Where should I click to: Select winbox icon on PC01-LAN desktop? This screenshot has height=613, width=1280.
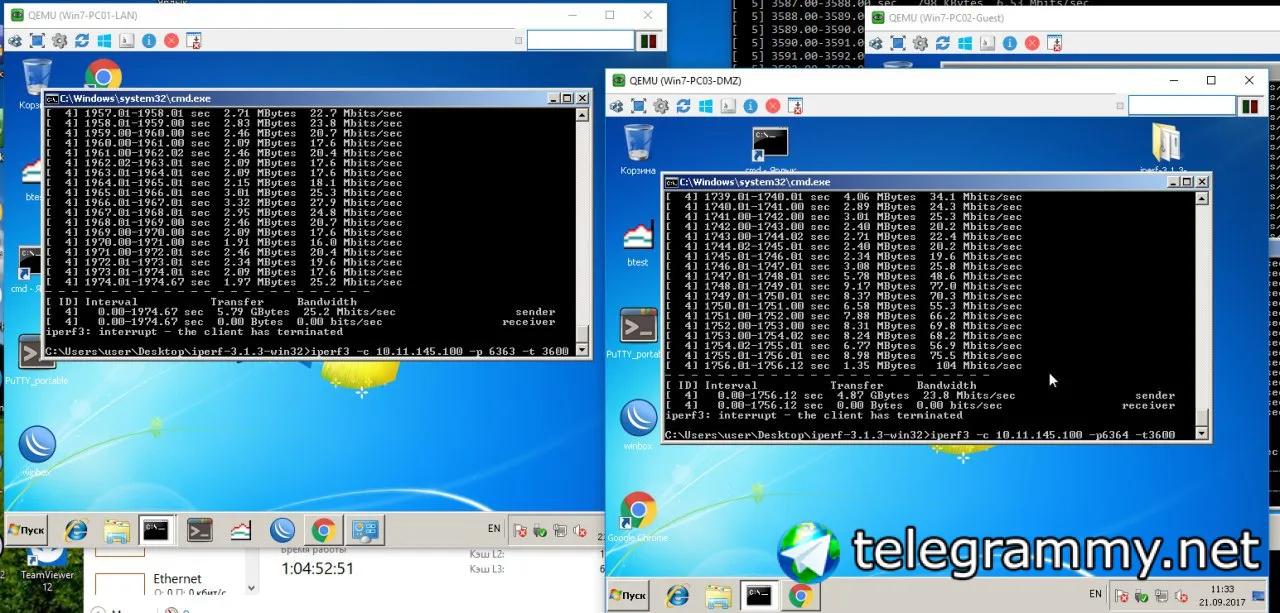[36, 450]
